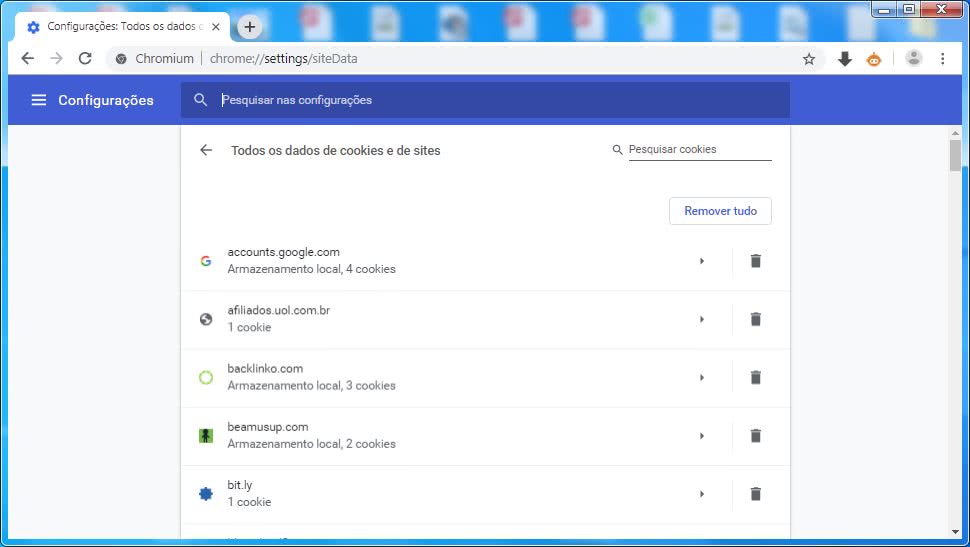Click 'Armazenamento local, 3 cookies' text
970x547 pixels.
(311, 385)
